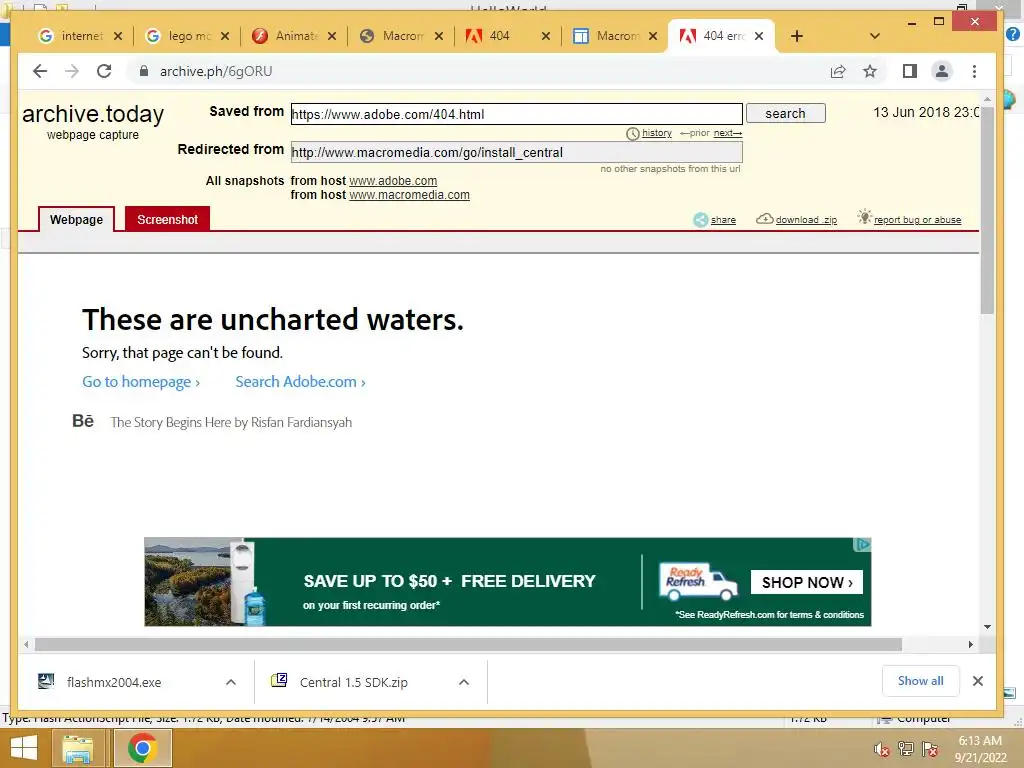This screenshot has width=1024, height=768.
Task: Open downloaded flashmx2004.exe
Action: point(114,682)
